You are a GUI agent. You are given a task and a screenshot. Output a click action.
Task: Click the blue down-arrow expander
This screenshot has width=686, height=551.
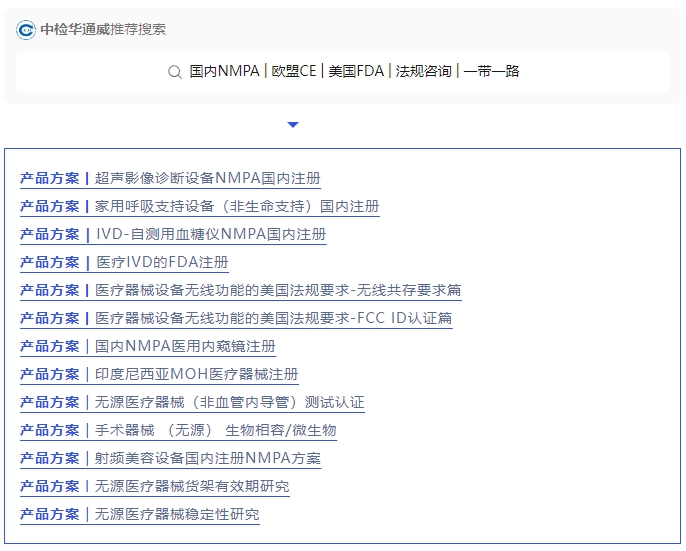[x=292, y=125]
